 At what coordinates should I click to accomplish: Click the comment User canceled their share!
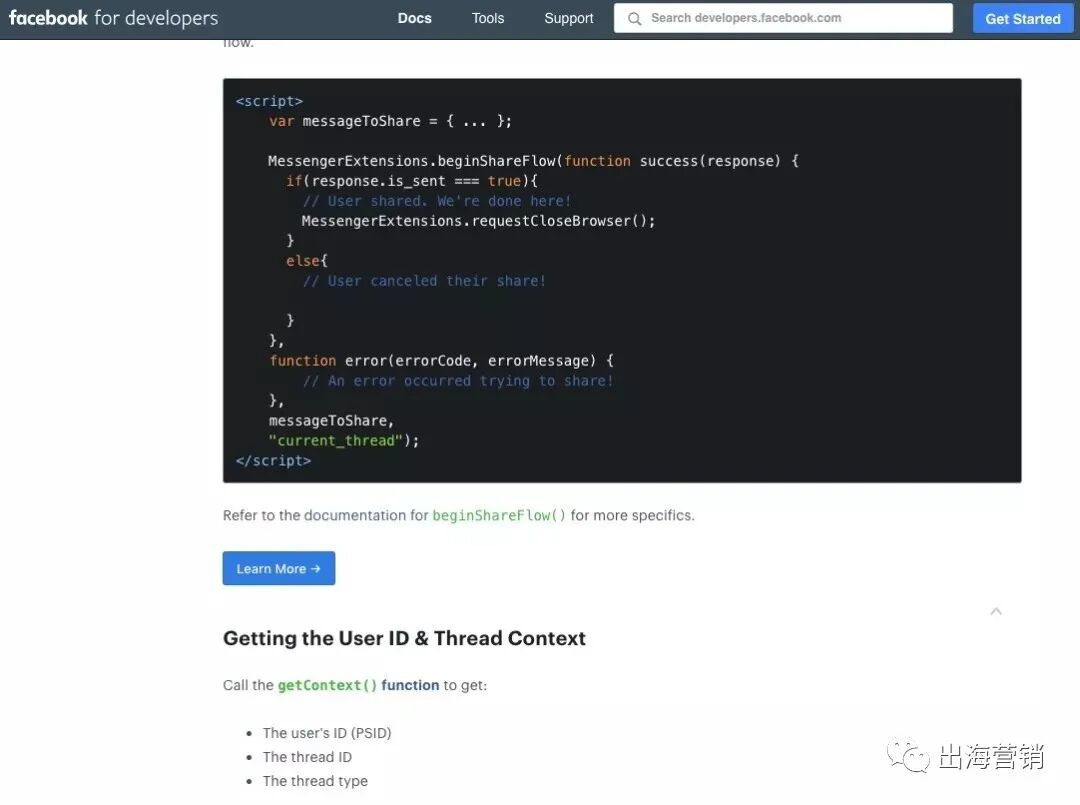[x=424, y=281]
